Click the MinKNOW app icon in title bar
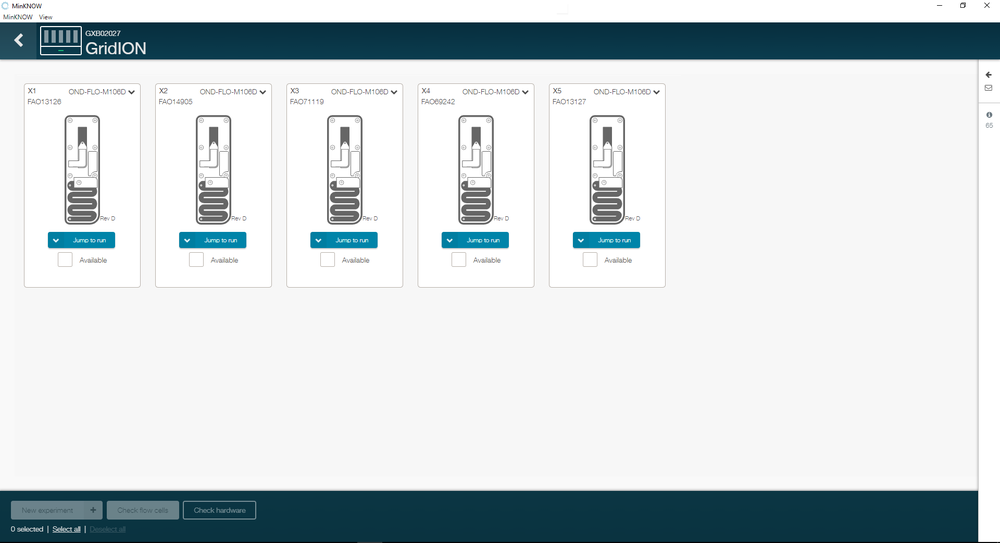Screen dimensions: 1000x543 [x=5, y=6]
